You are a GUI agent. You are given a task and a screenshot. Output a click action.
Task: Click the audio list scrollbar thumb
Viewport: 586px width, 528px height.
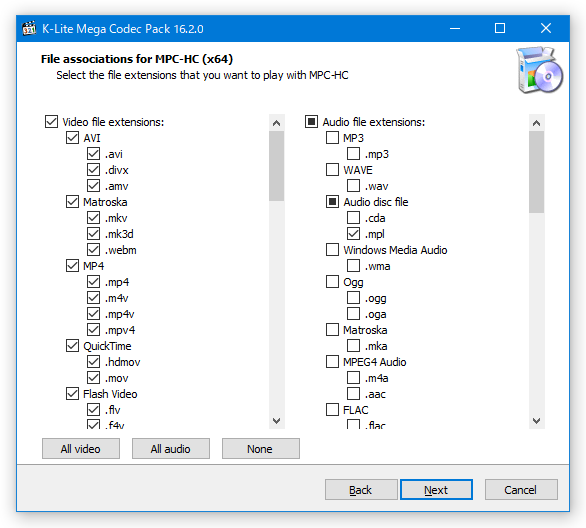[537, 172]
